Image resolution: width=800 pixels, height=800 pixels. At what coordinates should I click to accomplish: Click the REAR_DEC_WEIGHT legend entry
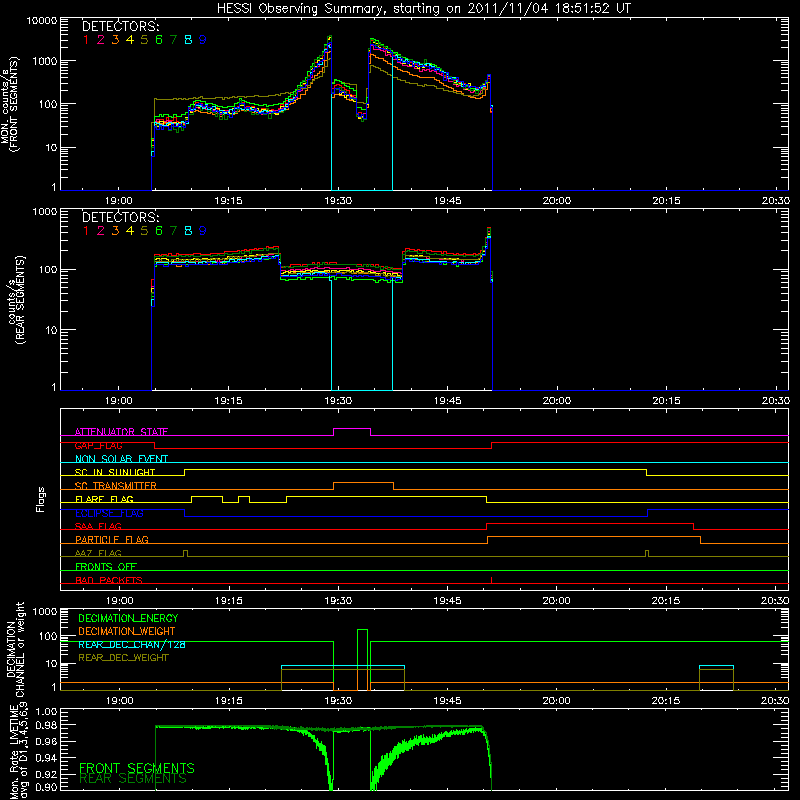(x=123, y=658)
